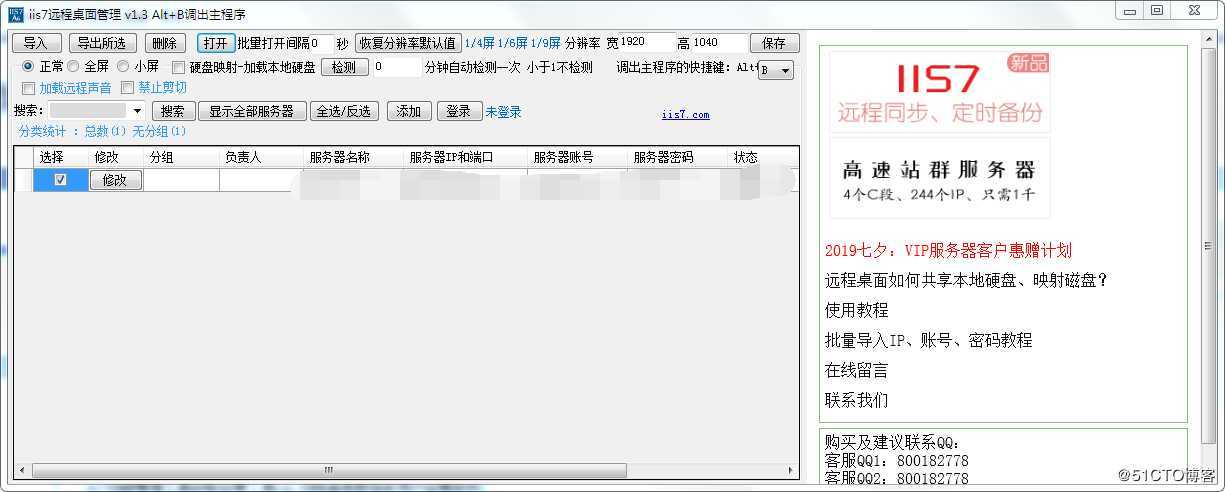Click the 打开 open button

pyautogui.click(x=216, y=43)
